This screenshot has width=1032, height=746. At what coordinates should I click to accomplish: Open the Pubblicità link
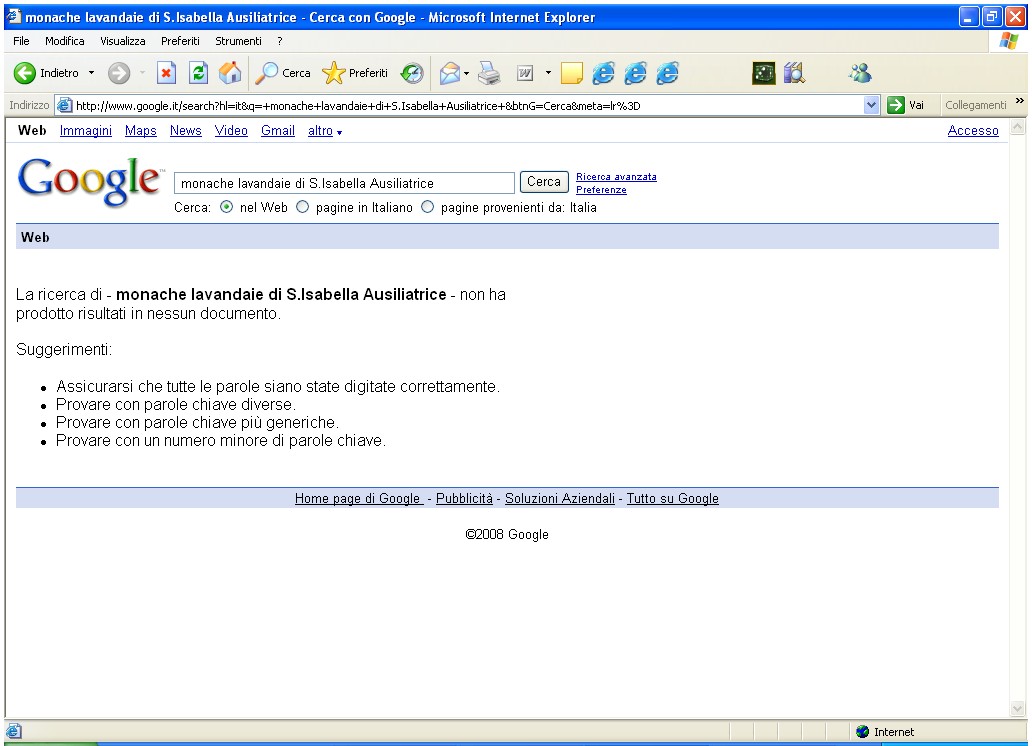464,498
